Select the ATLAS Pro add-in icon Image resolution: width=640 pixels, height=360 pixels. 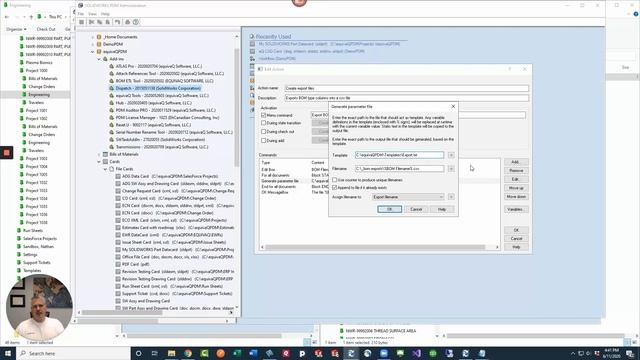tap(111, 66)
